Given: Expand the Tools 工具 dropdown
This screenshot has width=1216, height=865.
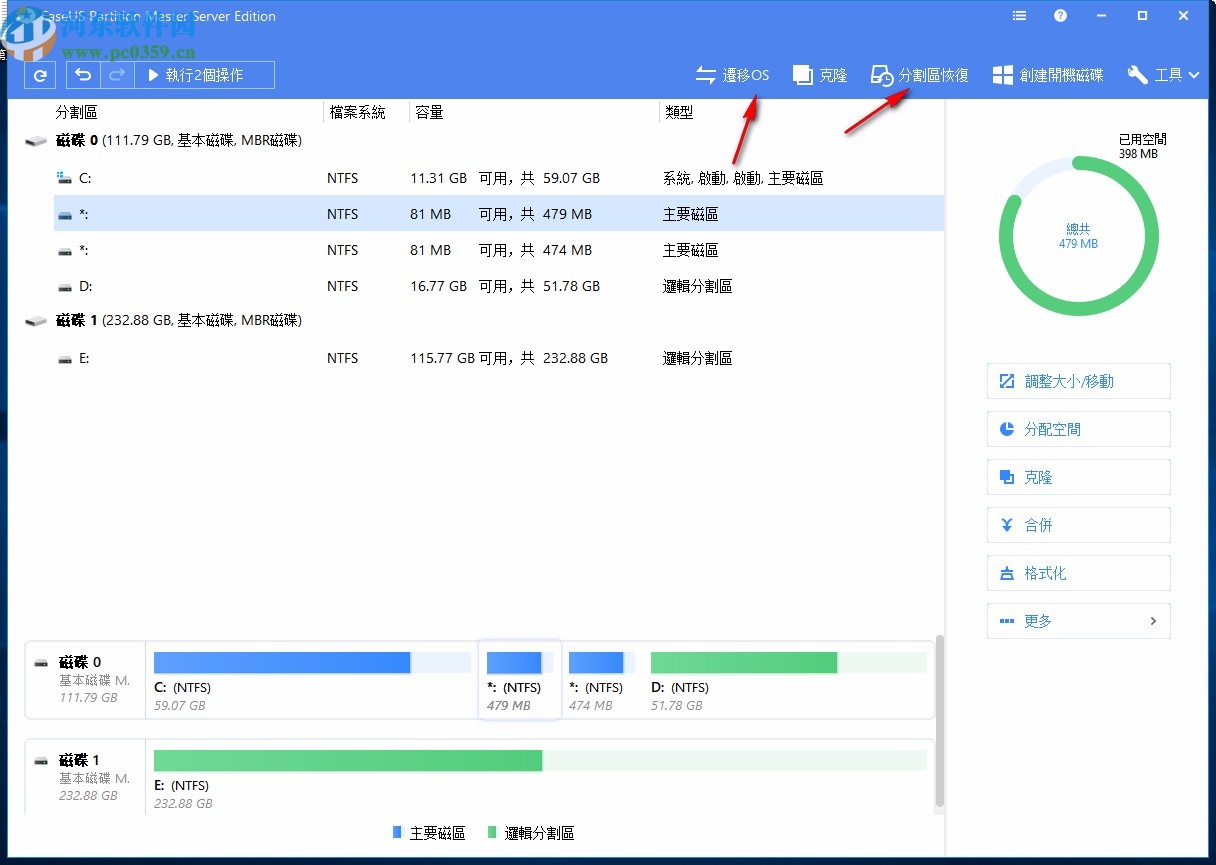Looking at the screenshot, I should (1164, 74).
